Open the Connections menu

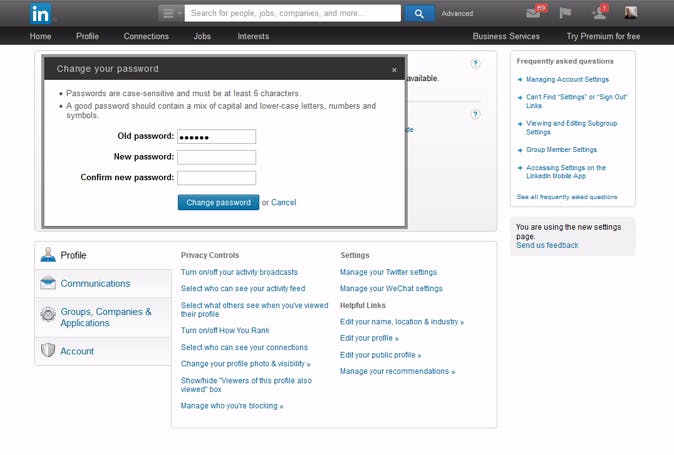click(146, 37)
